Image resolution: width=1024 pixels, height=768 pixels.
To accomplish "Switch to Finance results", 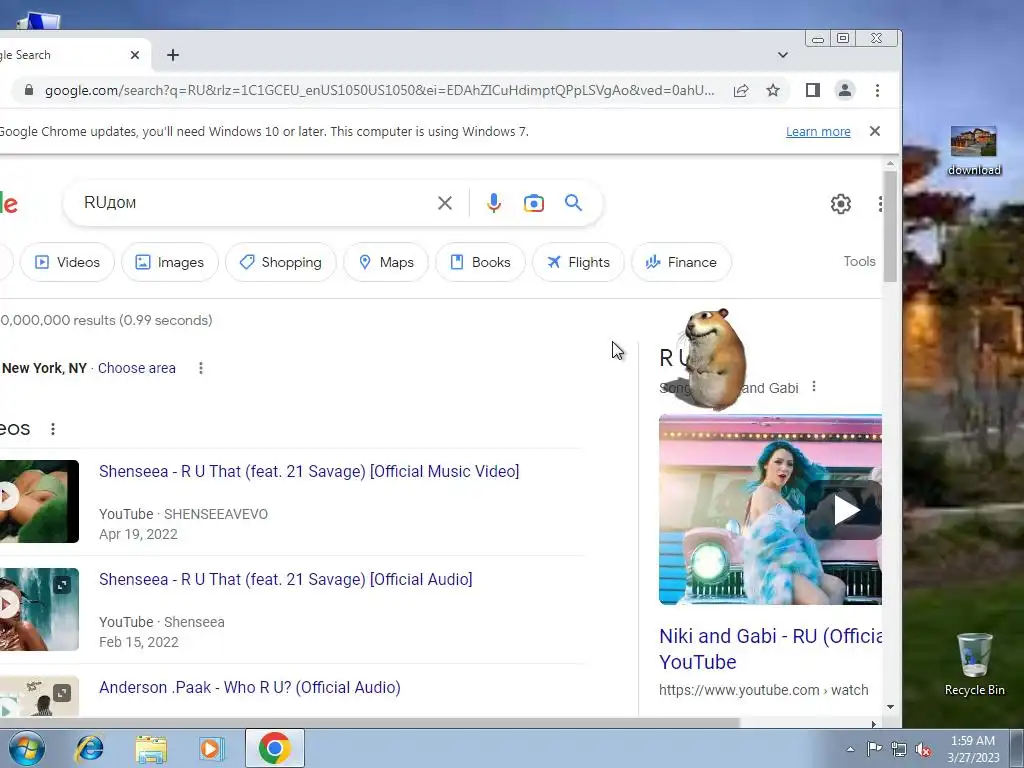I will pyautogui.click(x=681, y=263).
